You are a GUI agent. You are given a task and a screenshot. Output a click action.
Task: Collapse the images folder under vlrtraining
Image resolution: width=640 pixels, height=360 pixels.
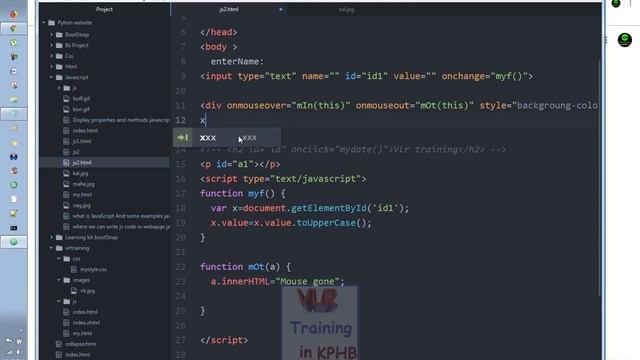click(59, 280)
